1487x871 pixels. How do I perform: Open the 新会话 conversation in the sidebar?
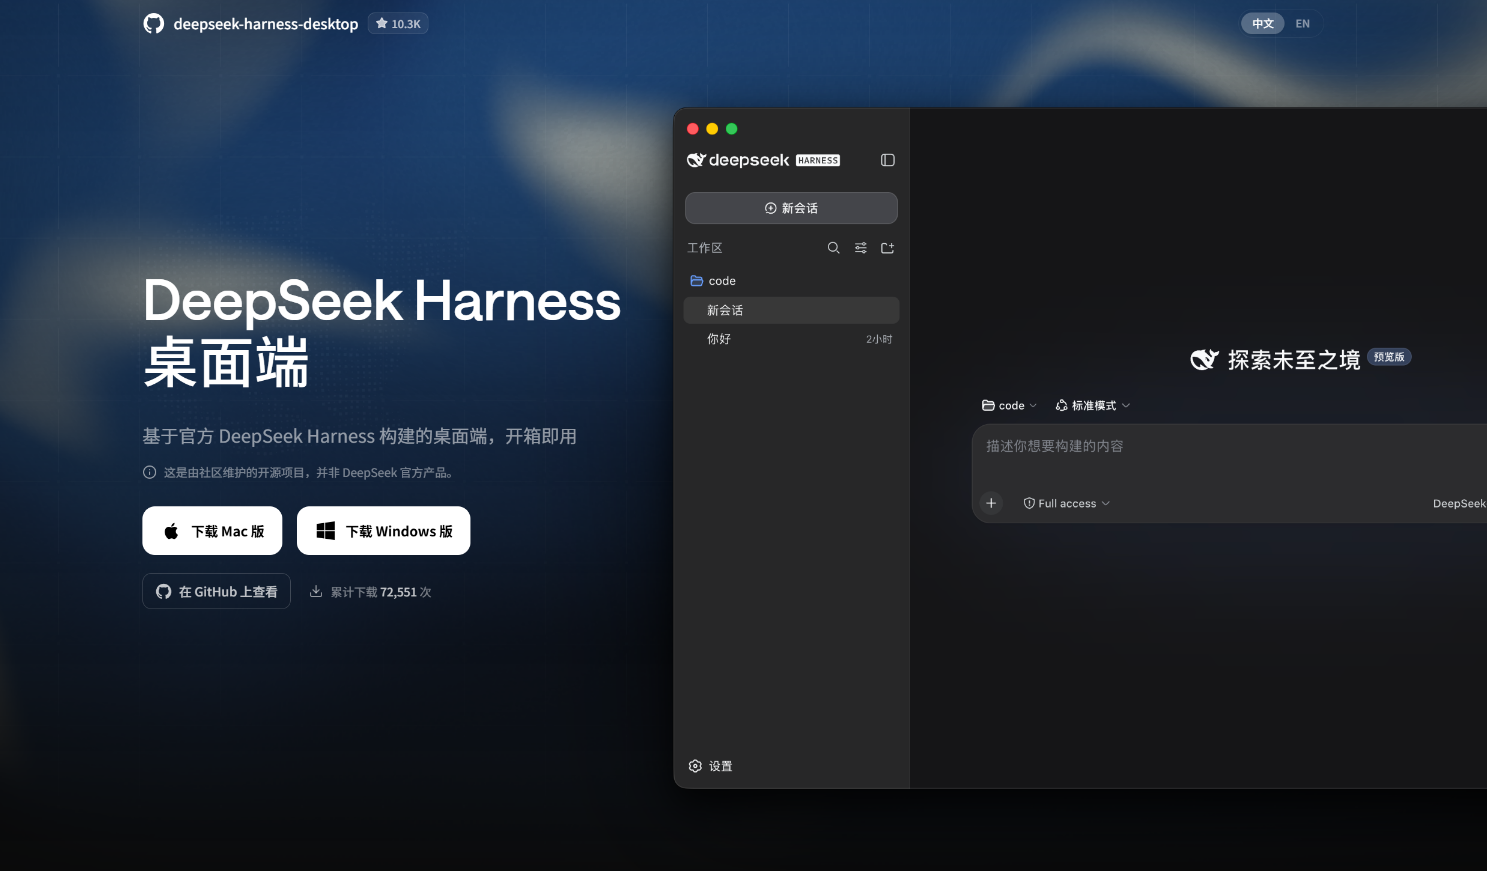point(791,310)
